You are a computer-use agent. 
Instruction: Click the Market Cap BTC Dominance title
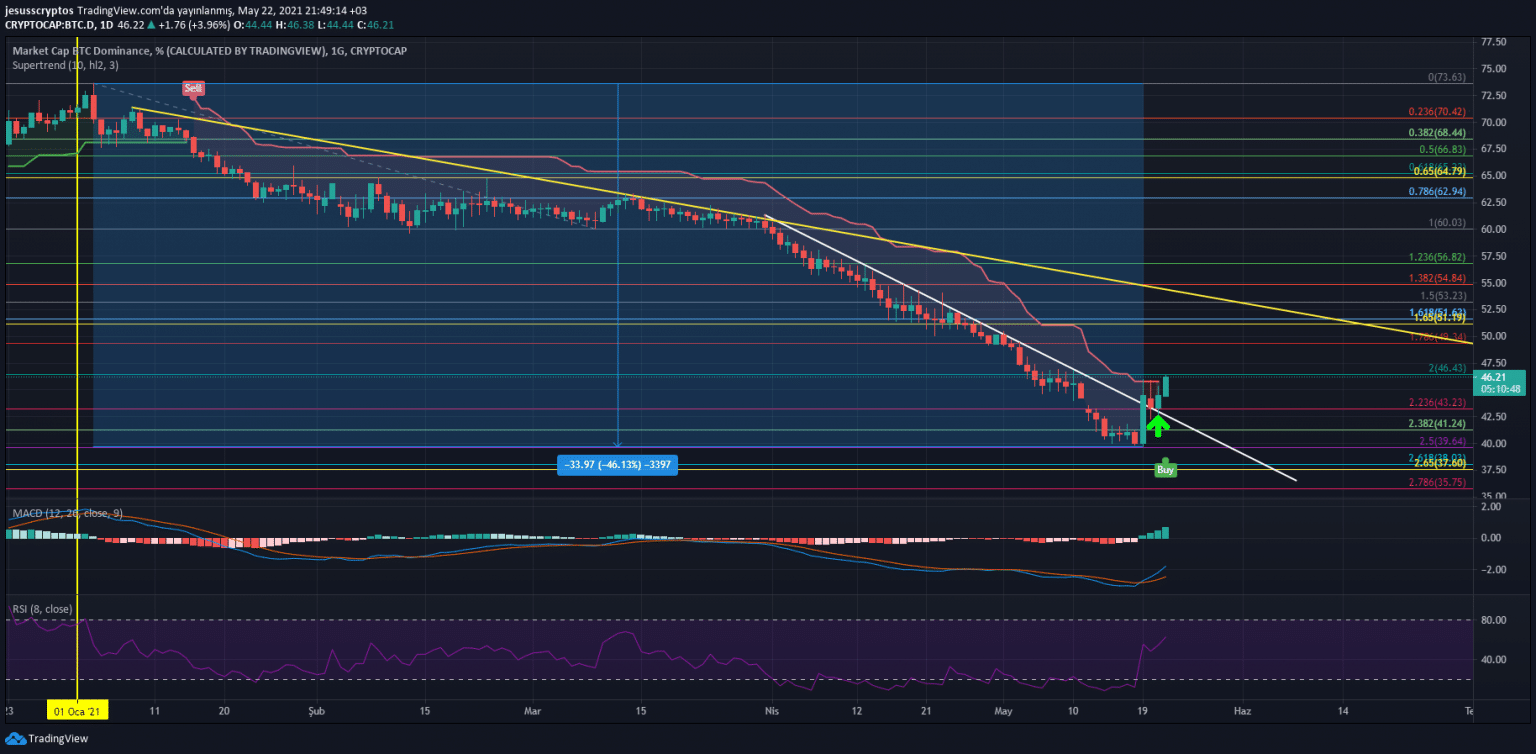pos(209,50)
